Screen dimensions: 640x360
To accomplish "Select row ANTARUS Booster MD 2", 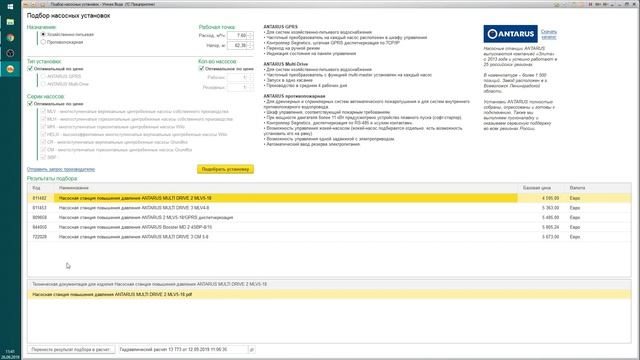I will click(x=329, y=227).
